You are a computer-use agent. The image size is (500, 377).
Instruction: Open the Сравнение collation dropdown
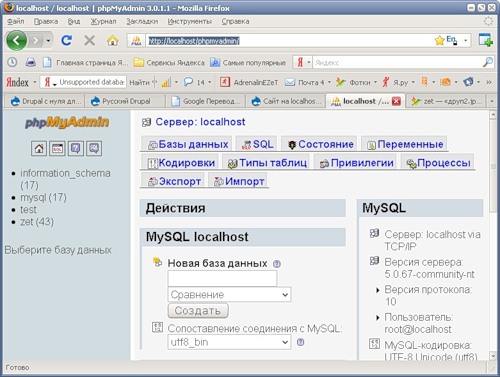click(x=229, y=295)
